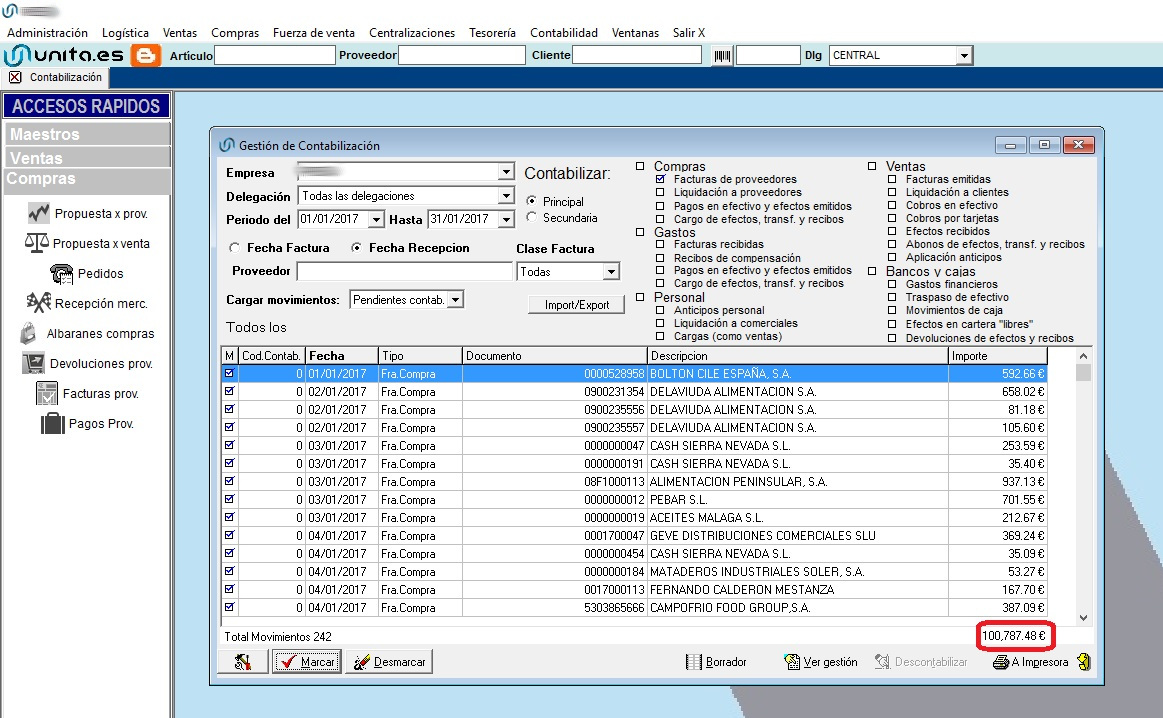1163x718 pixels.
Task: Expand the Dlg CENTRAL dropdown
Action: click(963, 56)
